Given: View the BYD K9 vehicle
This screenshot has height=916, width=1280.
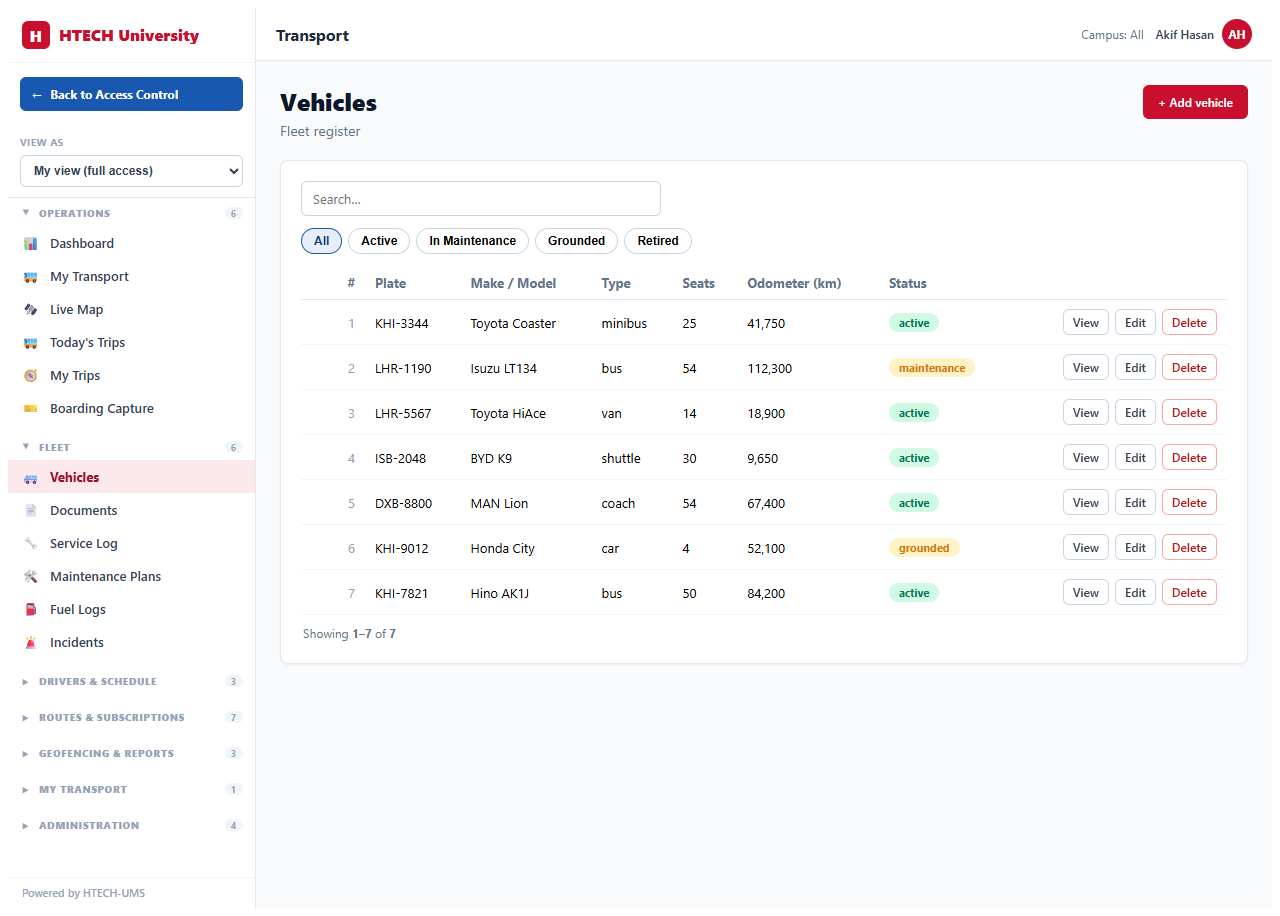Looking at the screenshot, I should [x=1086, y=458].
